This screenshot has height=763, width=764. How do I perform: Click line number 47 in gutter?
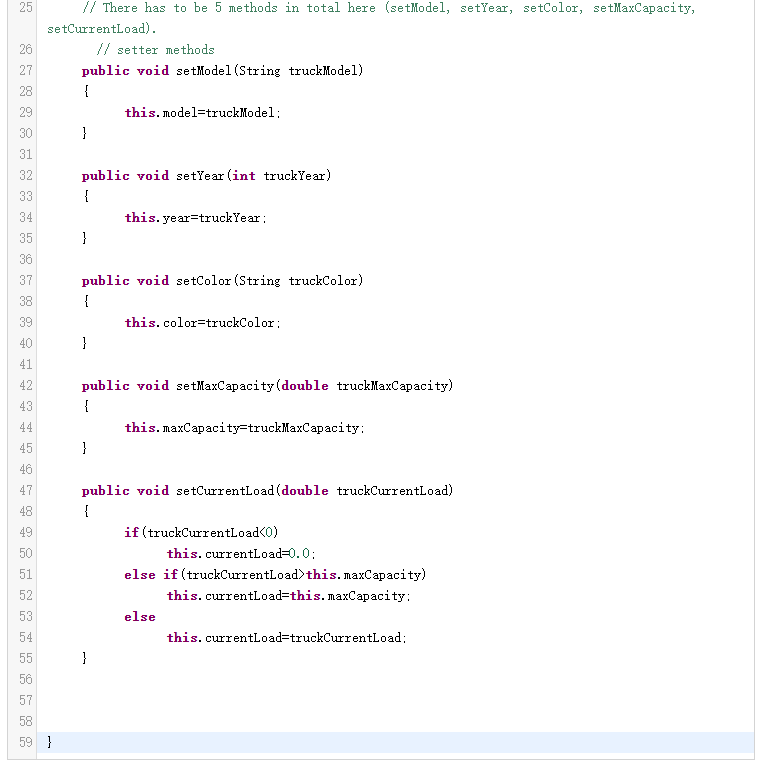[25, 491]
